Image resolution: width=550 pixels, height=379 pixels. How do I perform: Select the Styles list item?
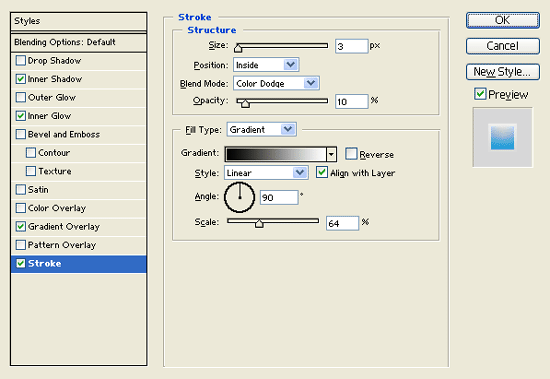79,21
